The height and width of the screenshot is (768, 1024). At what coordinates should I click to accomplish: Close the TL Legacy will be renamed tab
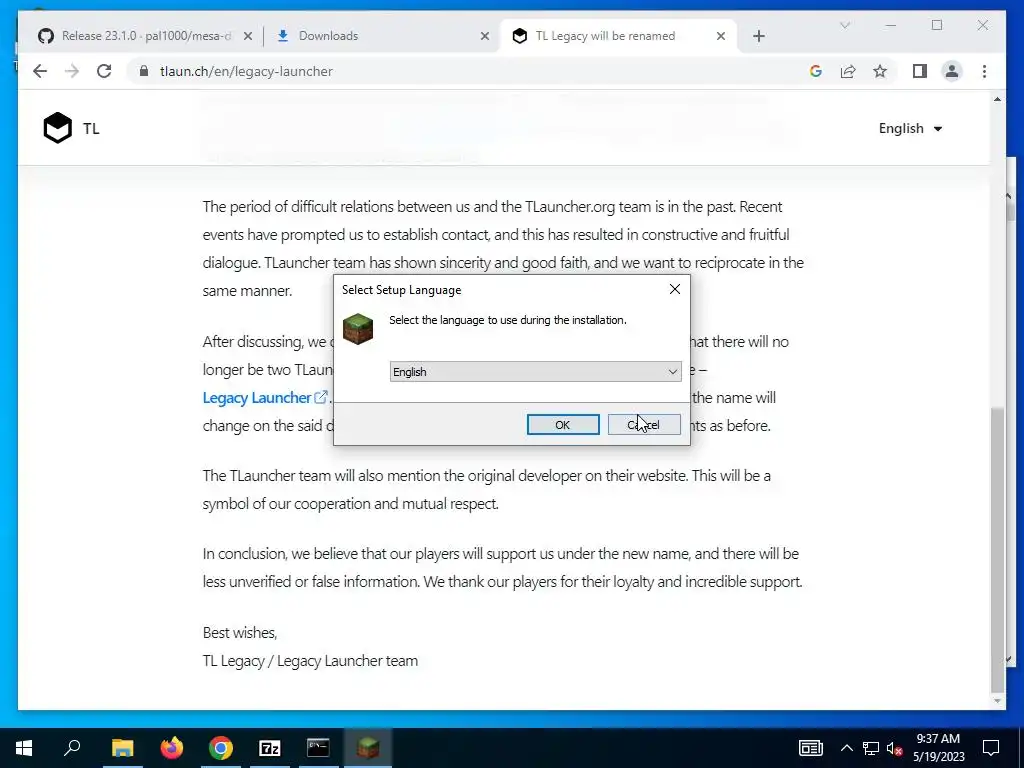720,36
